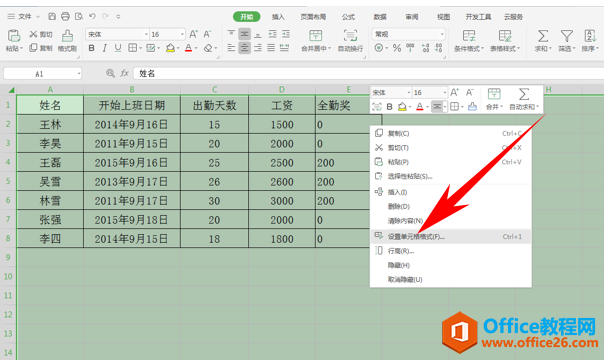605x360 pixels.
Task: Open the number format dropdown (常规)
Action: point(442,34)
